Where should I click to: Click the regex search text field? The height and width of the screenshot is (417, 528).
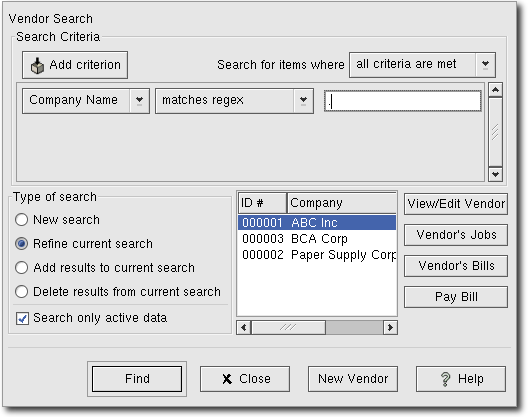click(x=403, y=101)
